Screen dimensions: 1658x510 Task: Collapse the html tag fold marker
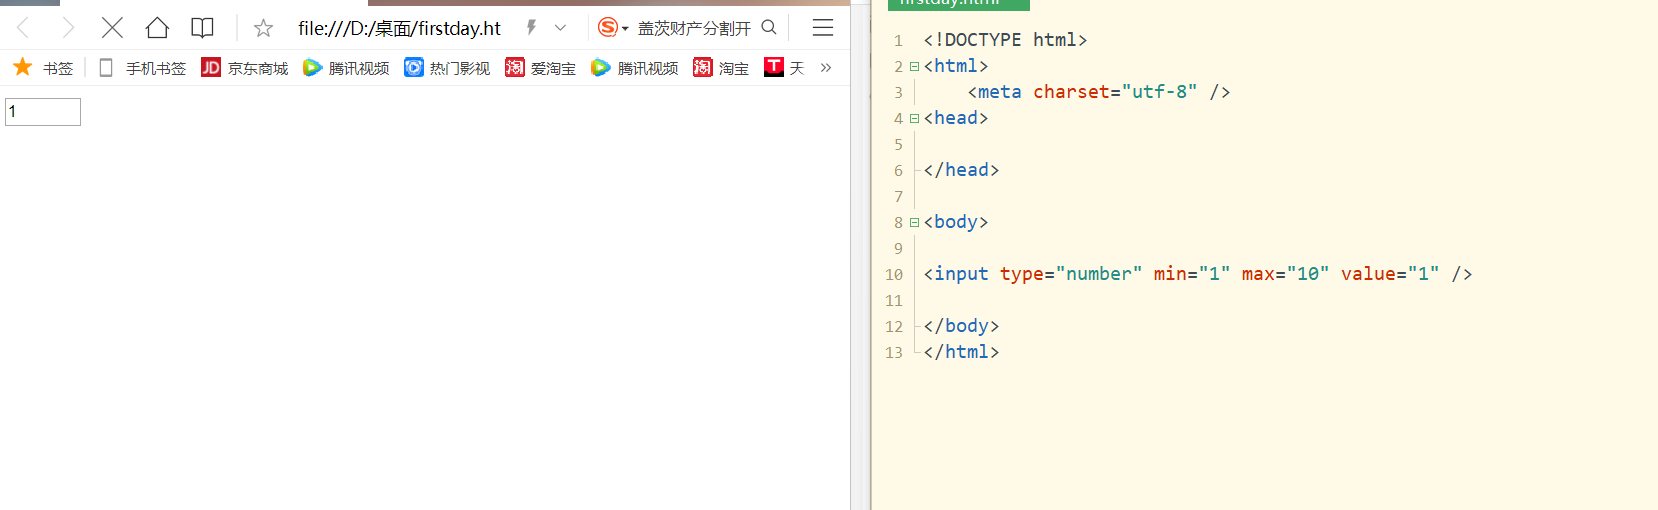tap(914, 67)
